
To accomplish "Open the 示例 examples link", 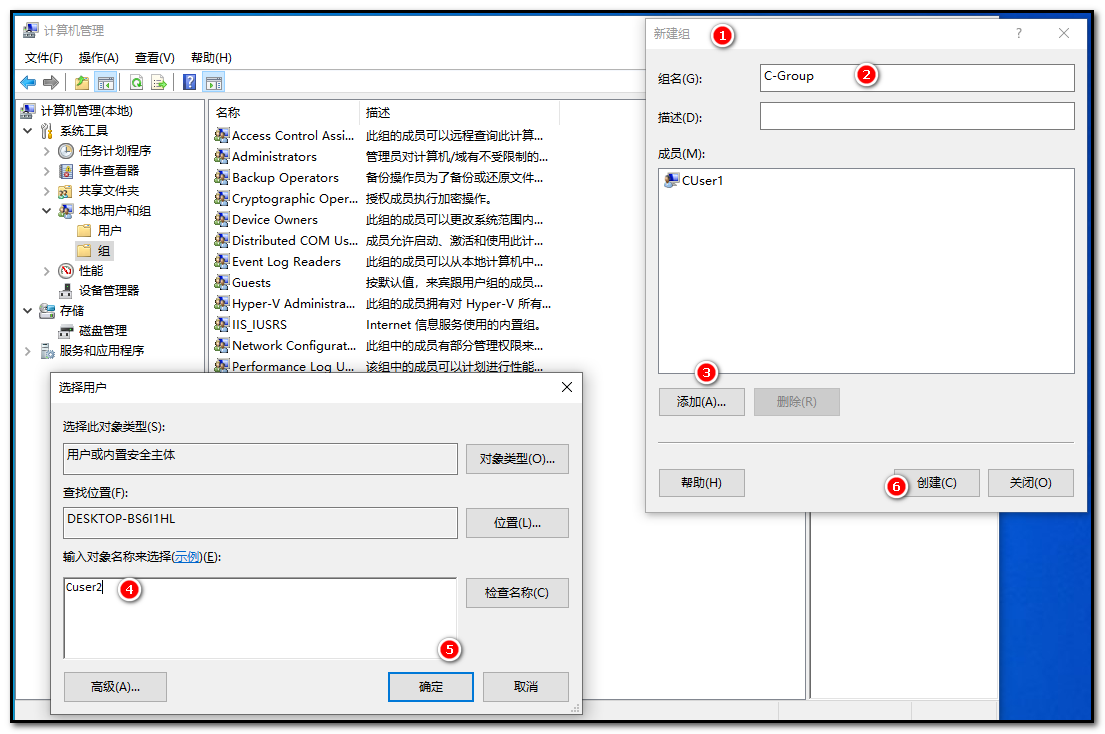I will [x=186, y=557].
